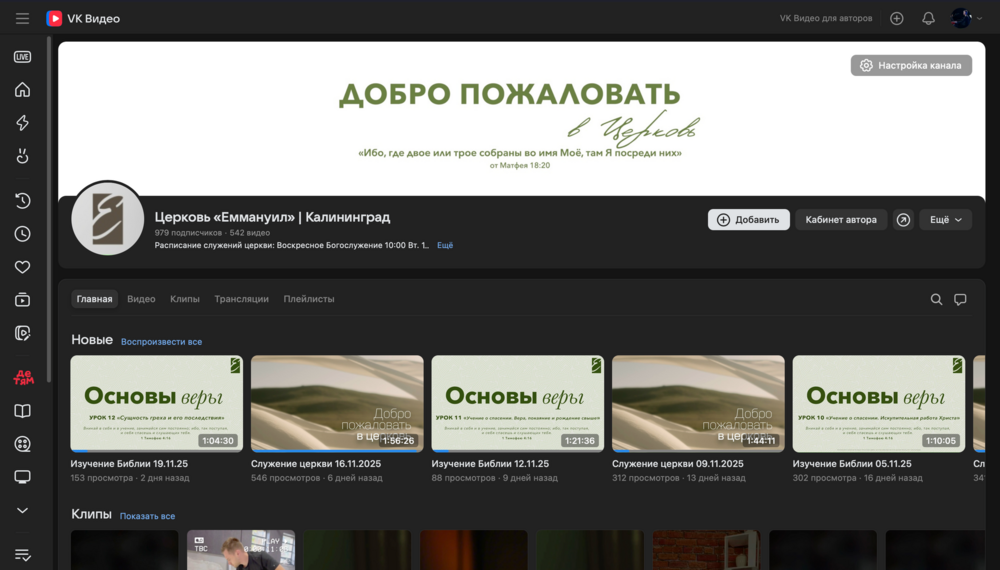The image size is (1000, 570).
Task: Open liked videos heart icon
Action: point(22,267)
